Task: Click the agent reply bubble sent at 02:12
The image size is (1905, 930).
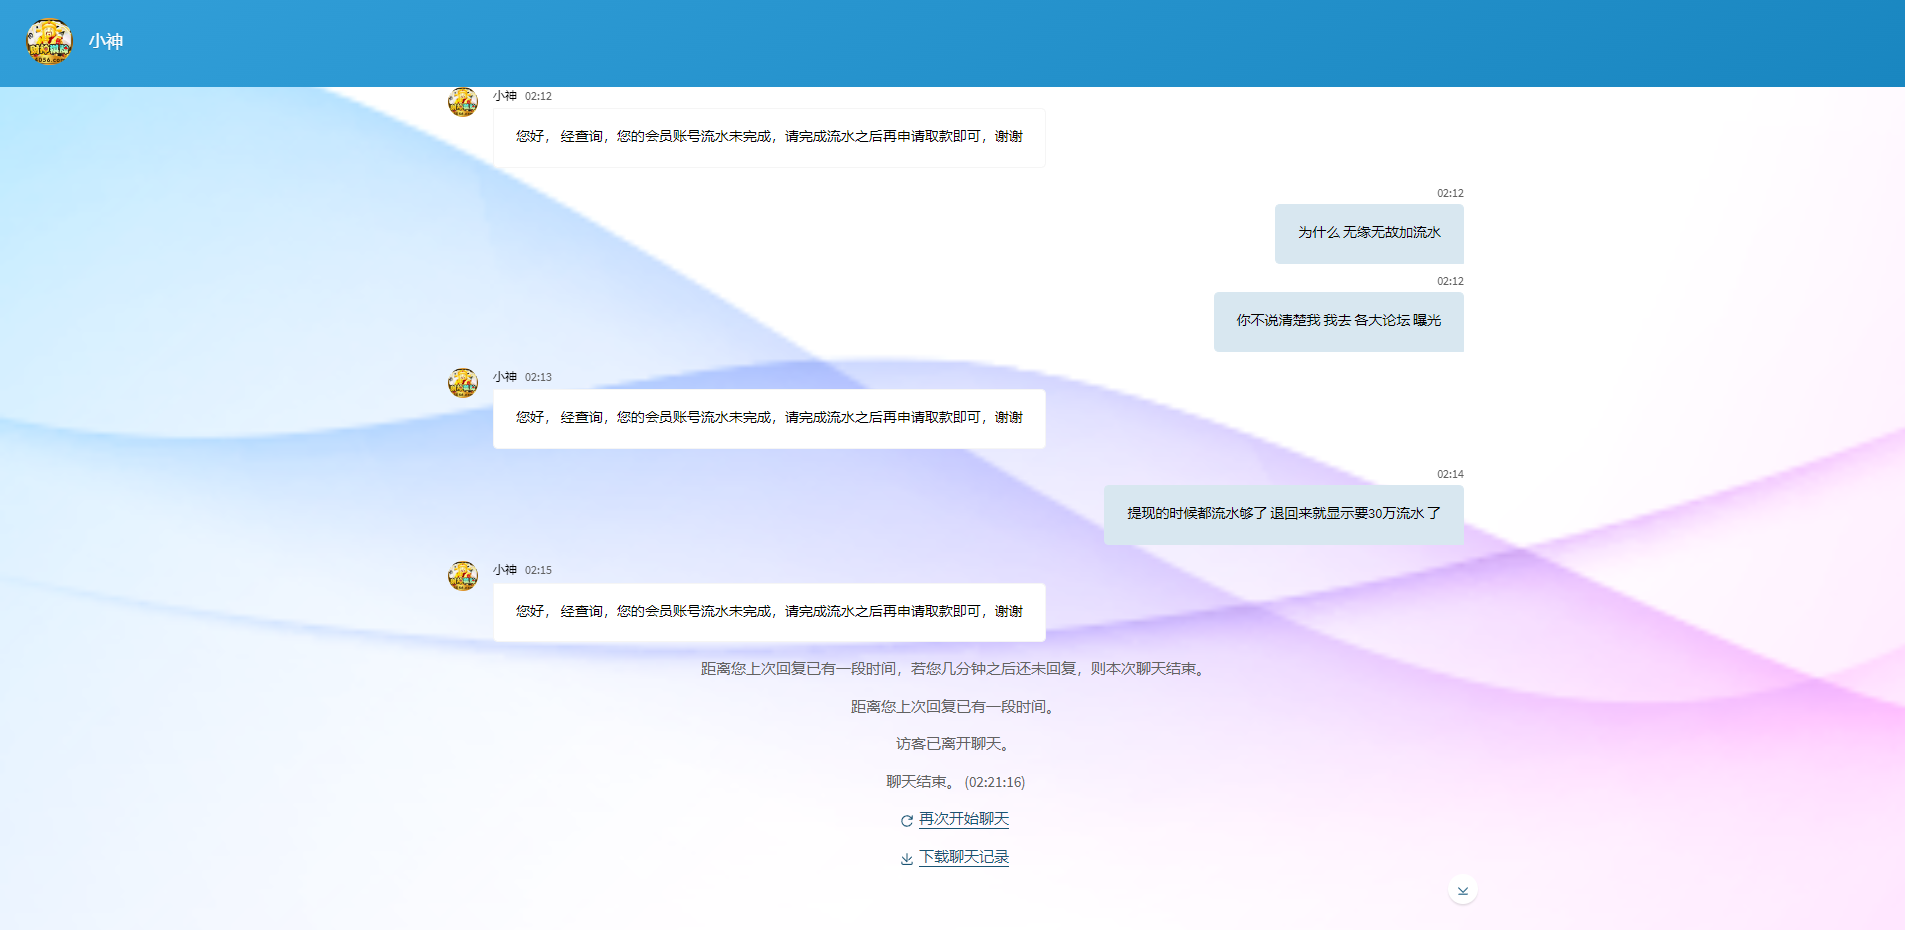Action: click(x=768, y=137)
